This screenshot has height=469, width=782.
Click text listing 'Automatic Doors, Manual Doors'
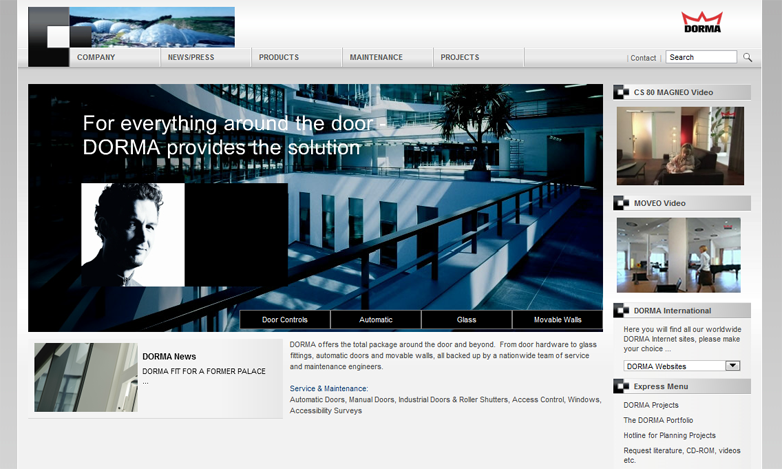click(x=445, y=405)
